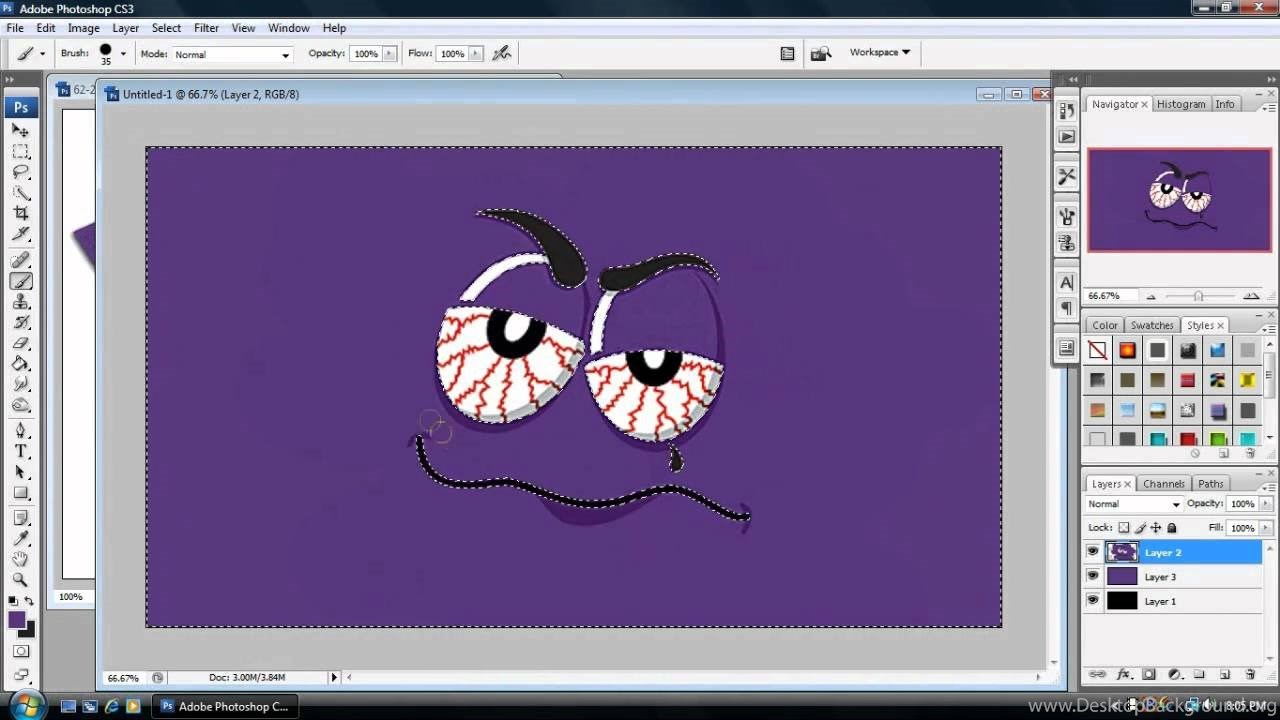Hide Layer 1 with eye icon
1280x720 pixels.
[x=1092, y=601]
